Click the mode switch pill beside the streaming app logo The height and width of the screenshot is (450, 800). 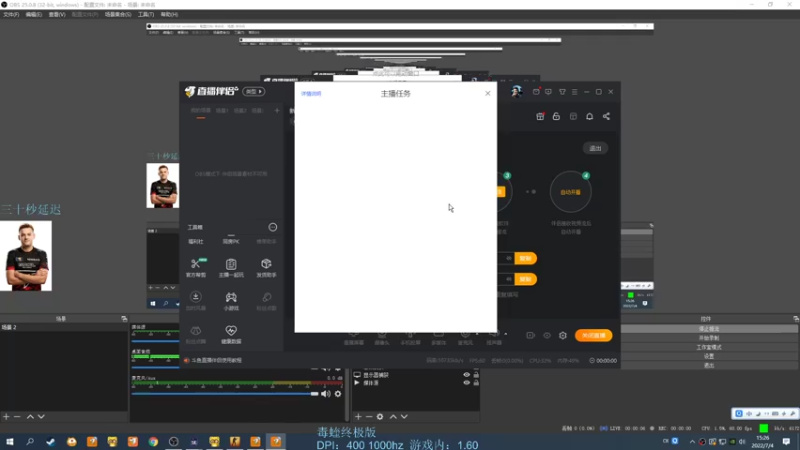[254, 92]
